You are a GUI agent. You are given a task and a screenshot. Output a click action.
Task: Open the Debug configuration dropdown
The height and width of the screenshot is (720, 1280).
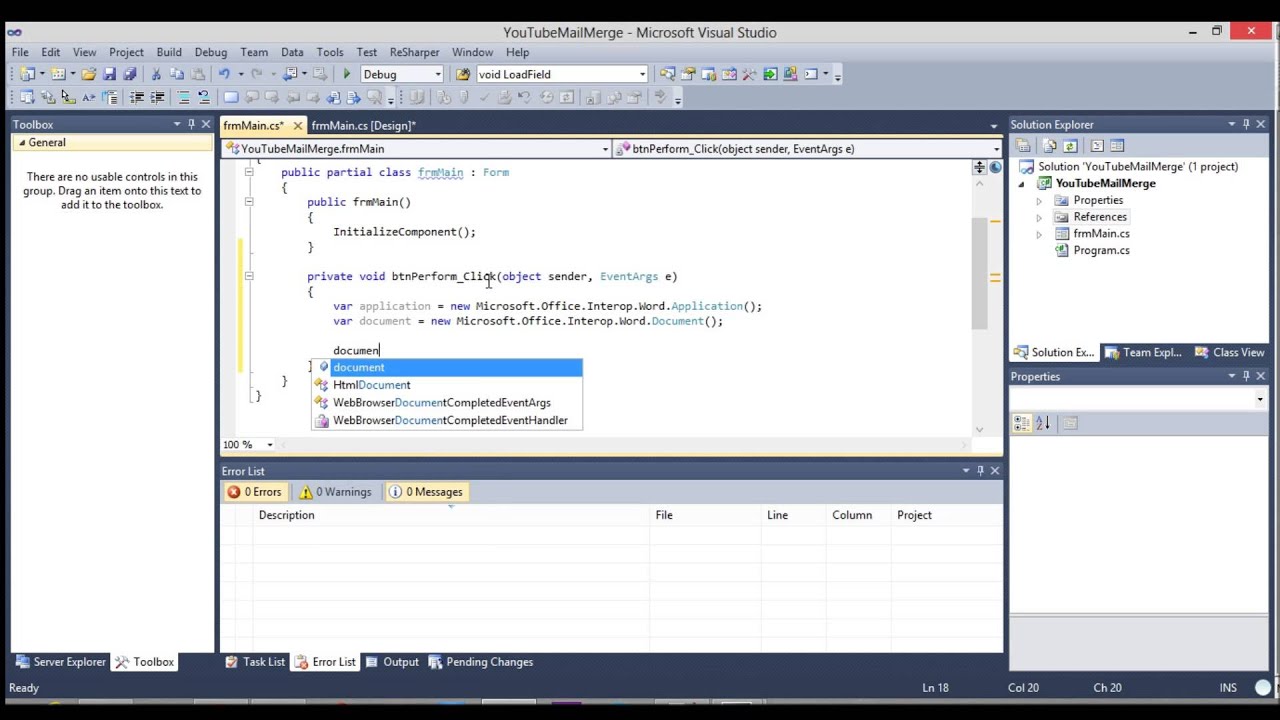click(437, 74)
